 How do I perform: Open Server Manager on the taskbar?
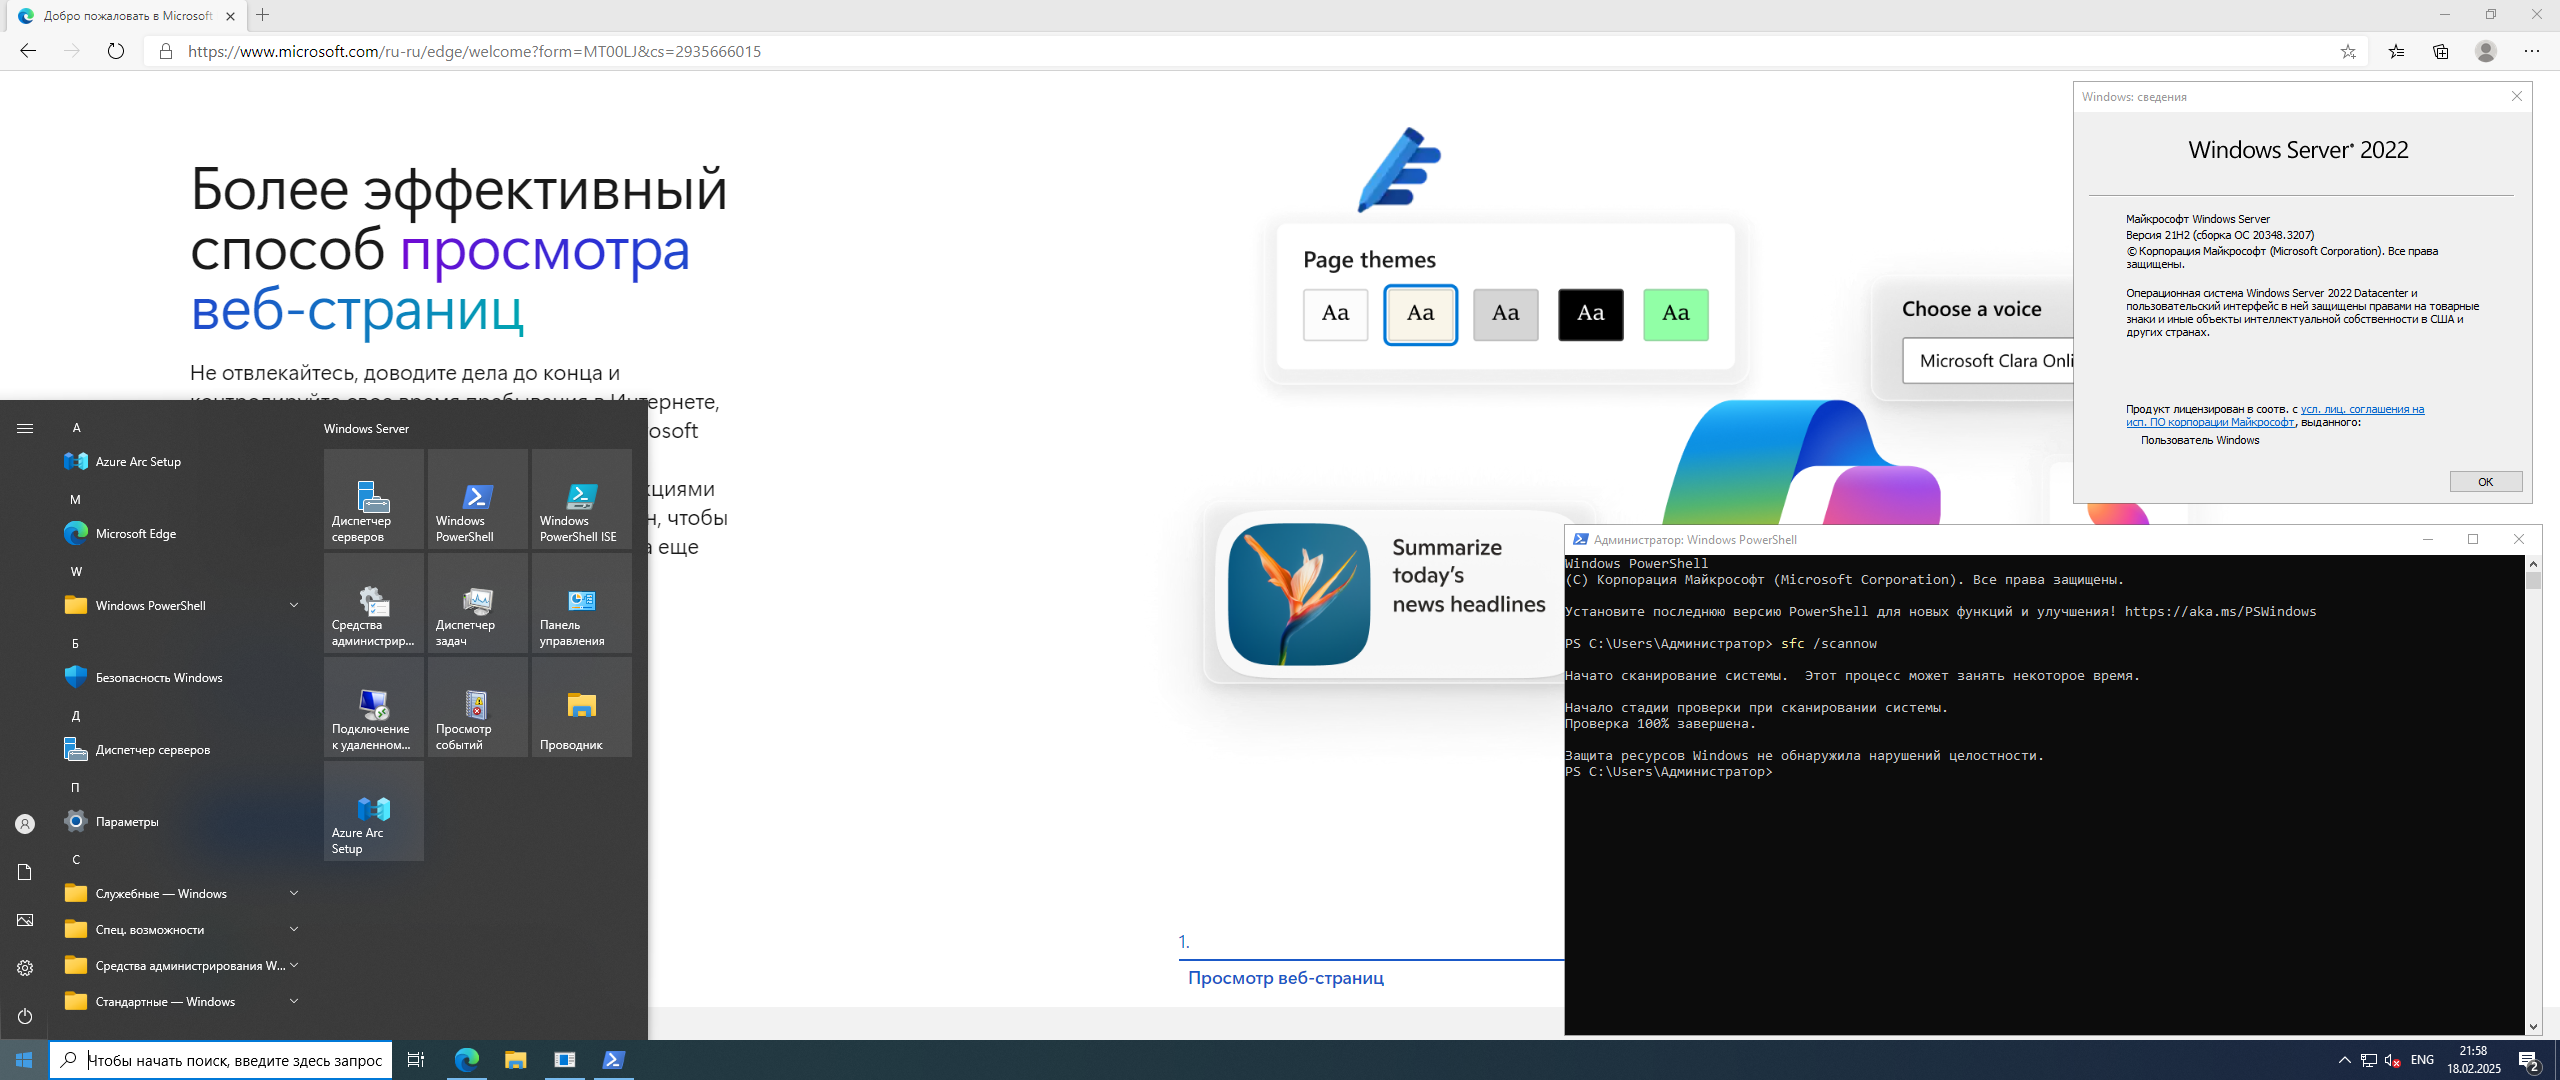(x=564, y=1060)
